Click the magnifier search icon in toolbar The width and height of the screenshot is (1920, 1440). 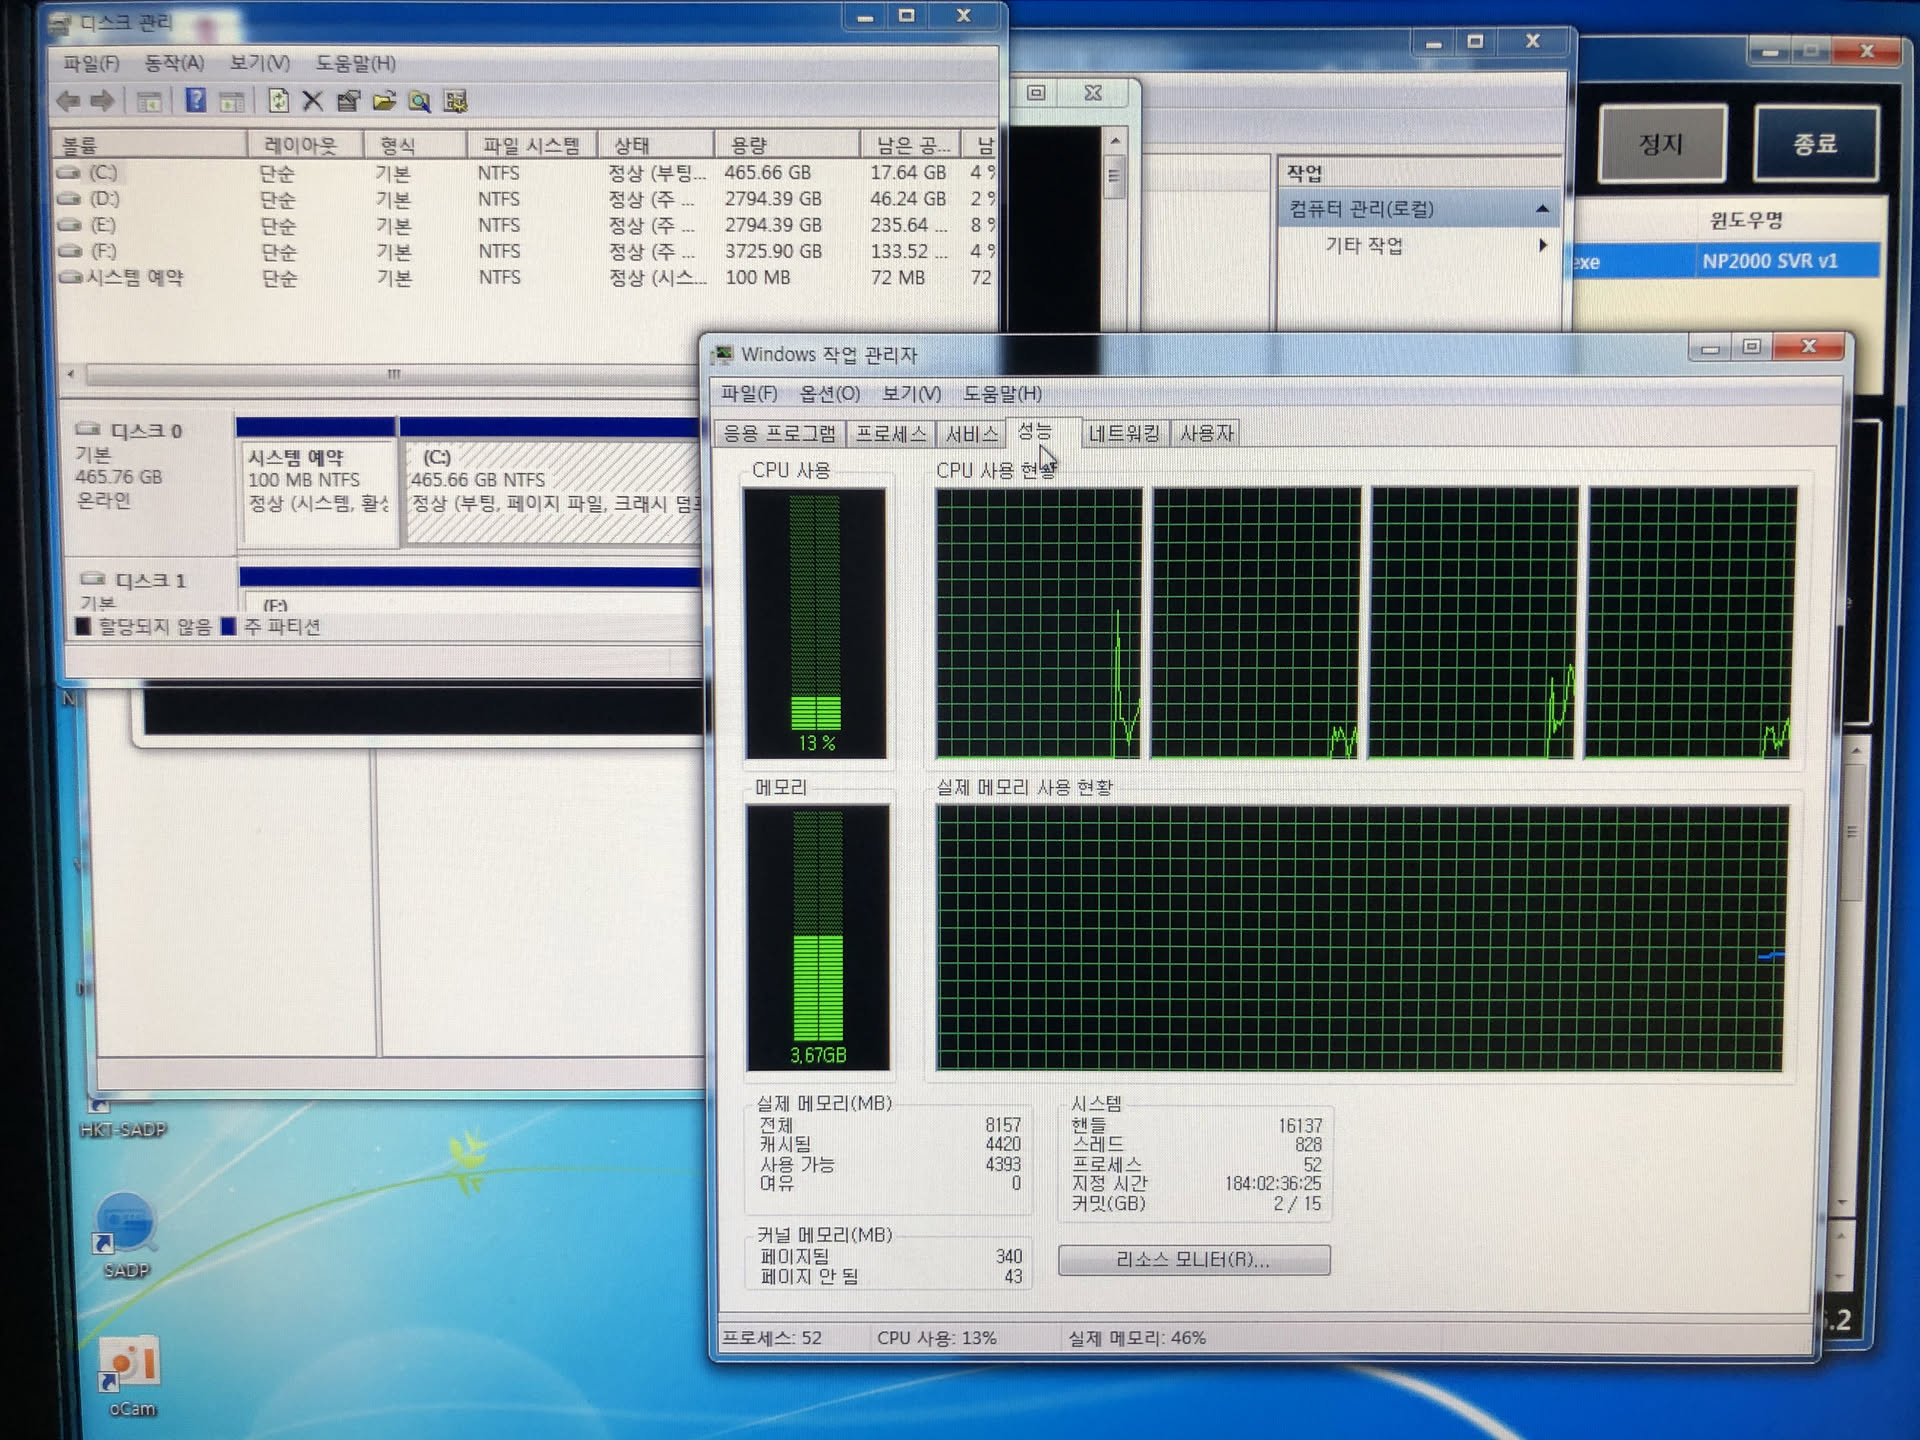pos(420,101)
